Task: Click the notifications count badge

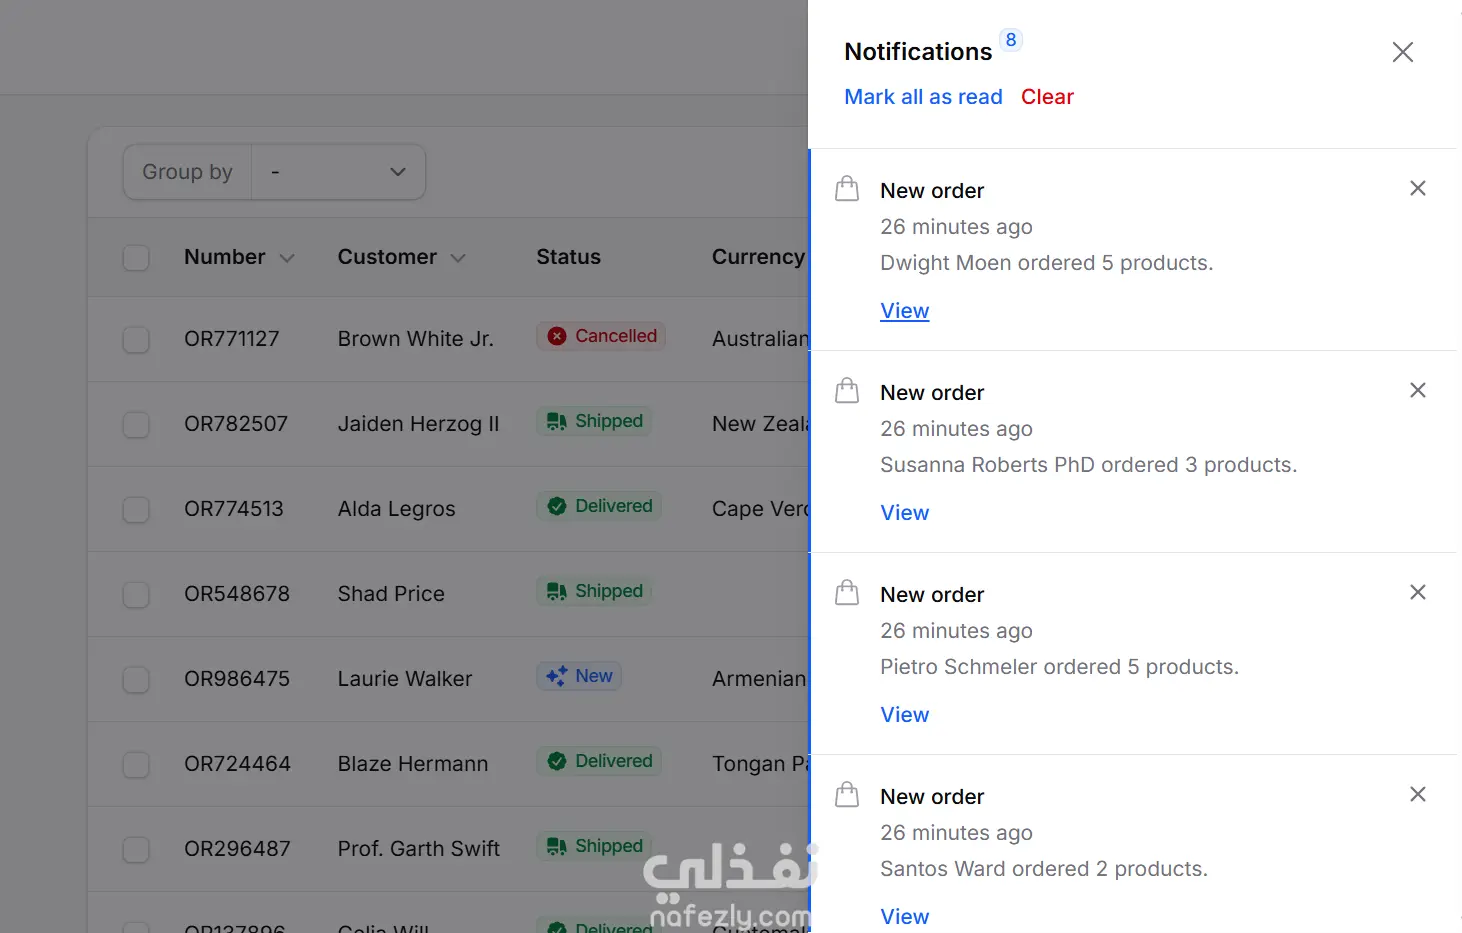Action: (1011, 40)
